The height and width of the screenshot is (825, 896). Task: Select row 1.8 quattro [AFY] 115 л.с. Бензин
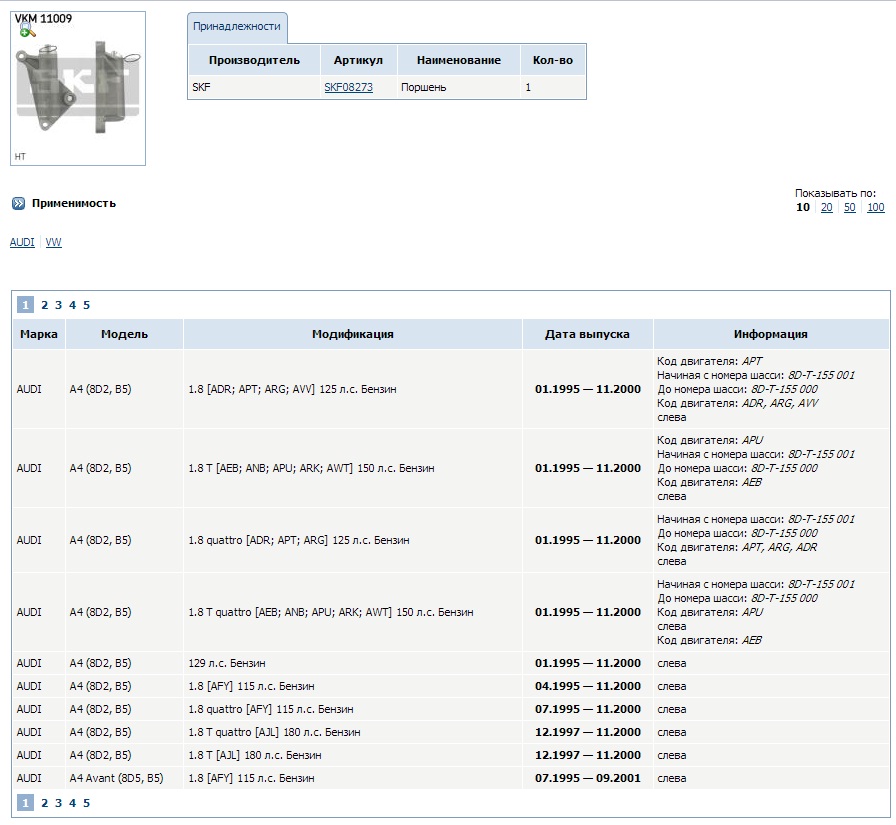[451, 709]
